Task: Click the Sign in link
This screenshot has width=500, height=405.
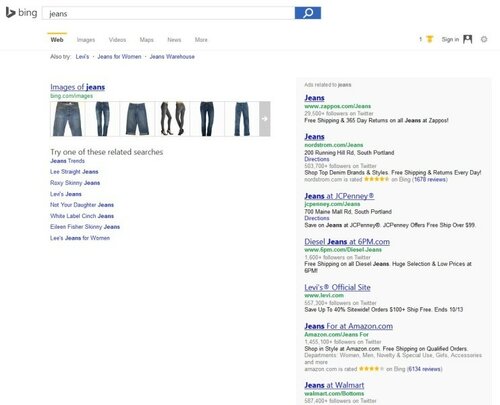Action: pos(450,39)
